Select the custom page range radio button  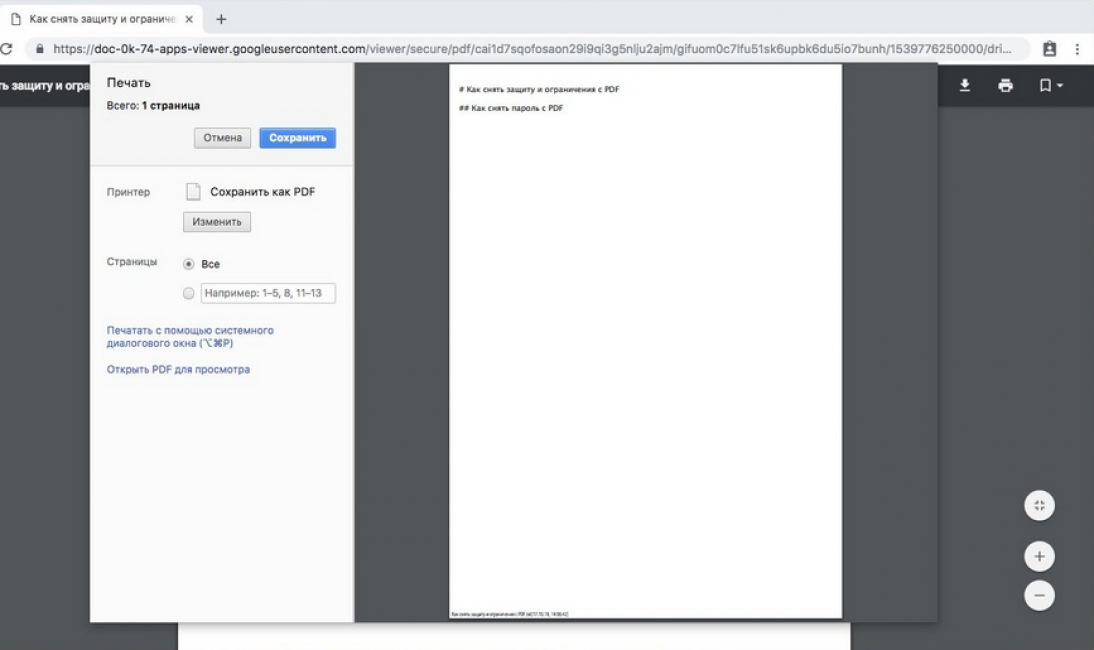point(188,294)
